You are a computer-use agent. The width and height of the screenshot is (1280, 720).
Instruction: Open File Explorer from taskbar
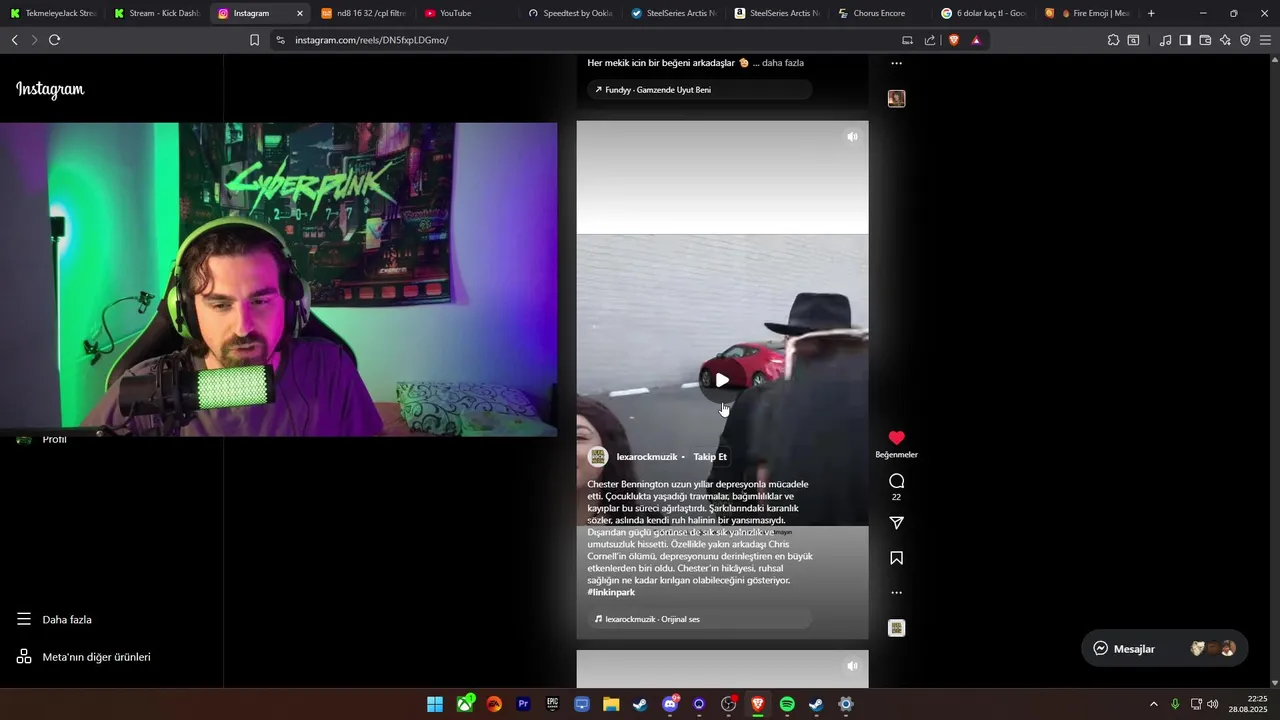click(x=611, y=704)
